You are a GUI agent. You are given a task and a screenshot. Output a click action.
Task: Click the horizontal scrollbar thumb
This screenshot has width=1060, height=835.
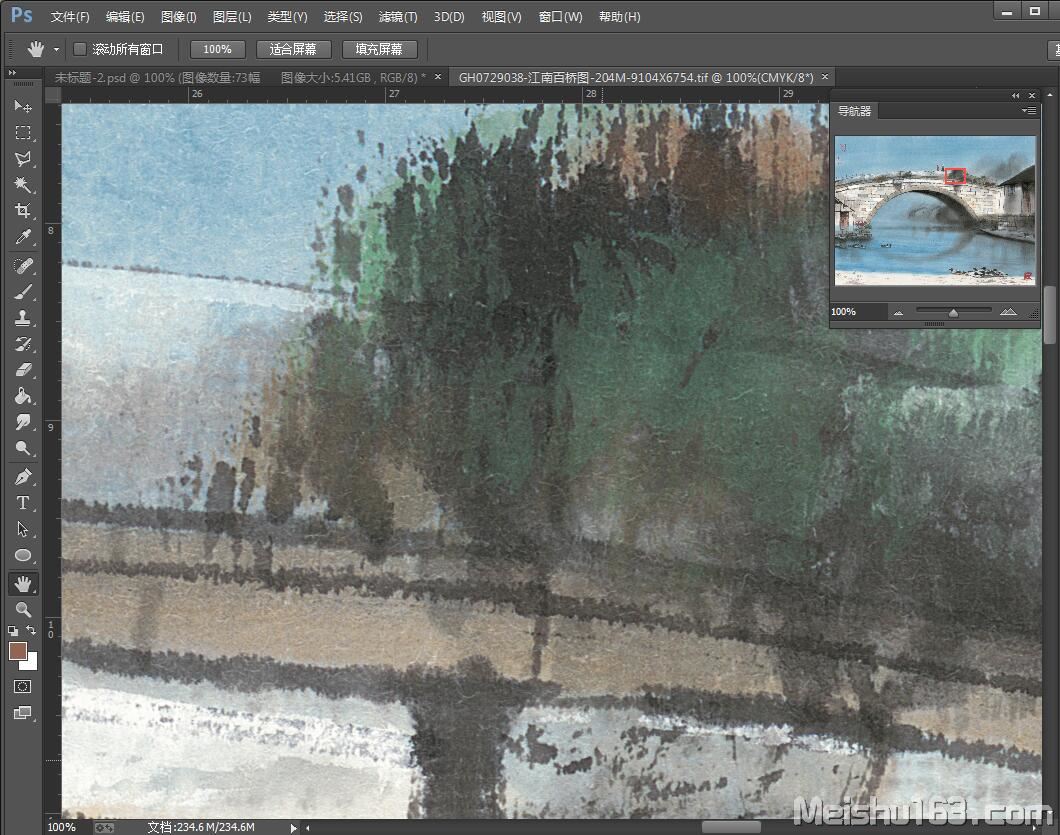[x=731, y=828]
